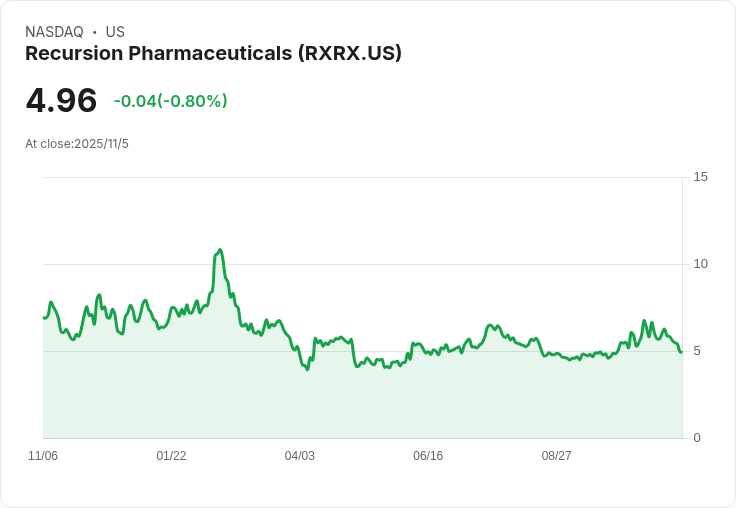Click the US market label
Image resolution: width=736 pixels, height=508 pixels.
(115, 32)
